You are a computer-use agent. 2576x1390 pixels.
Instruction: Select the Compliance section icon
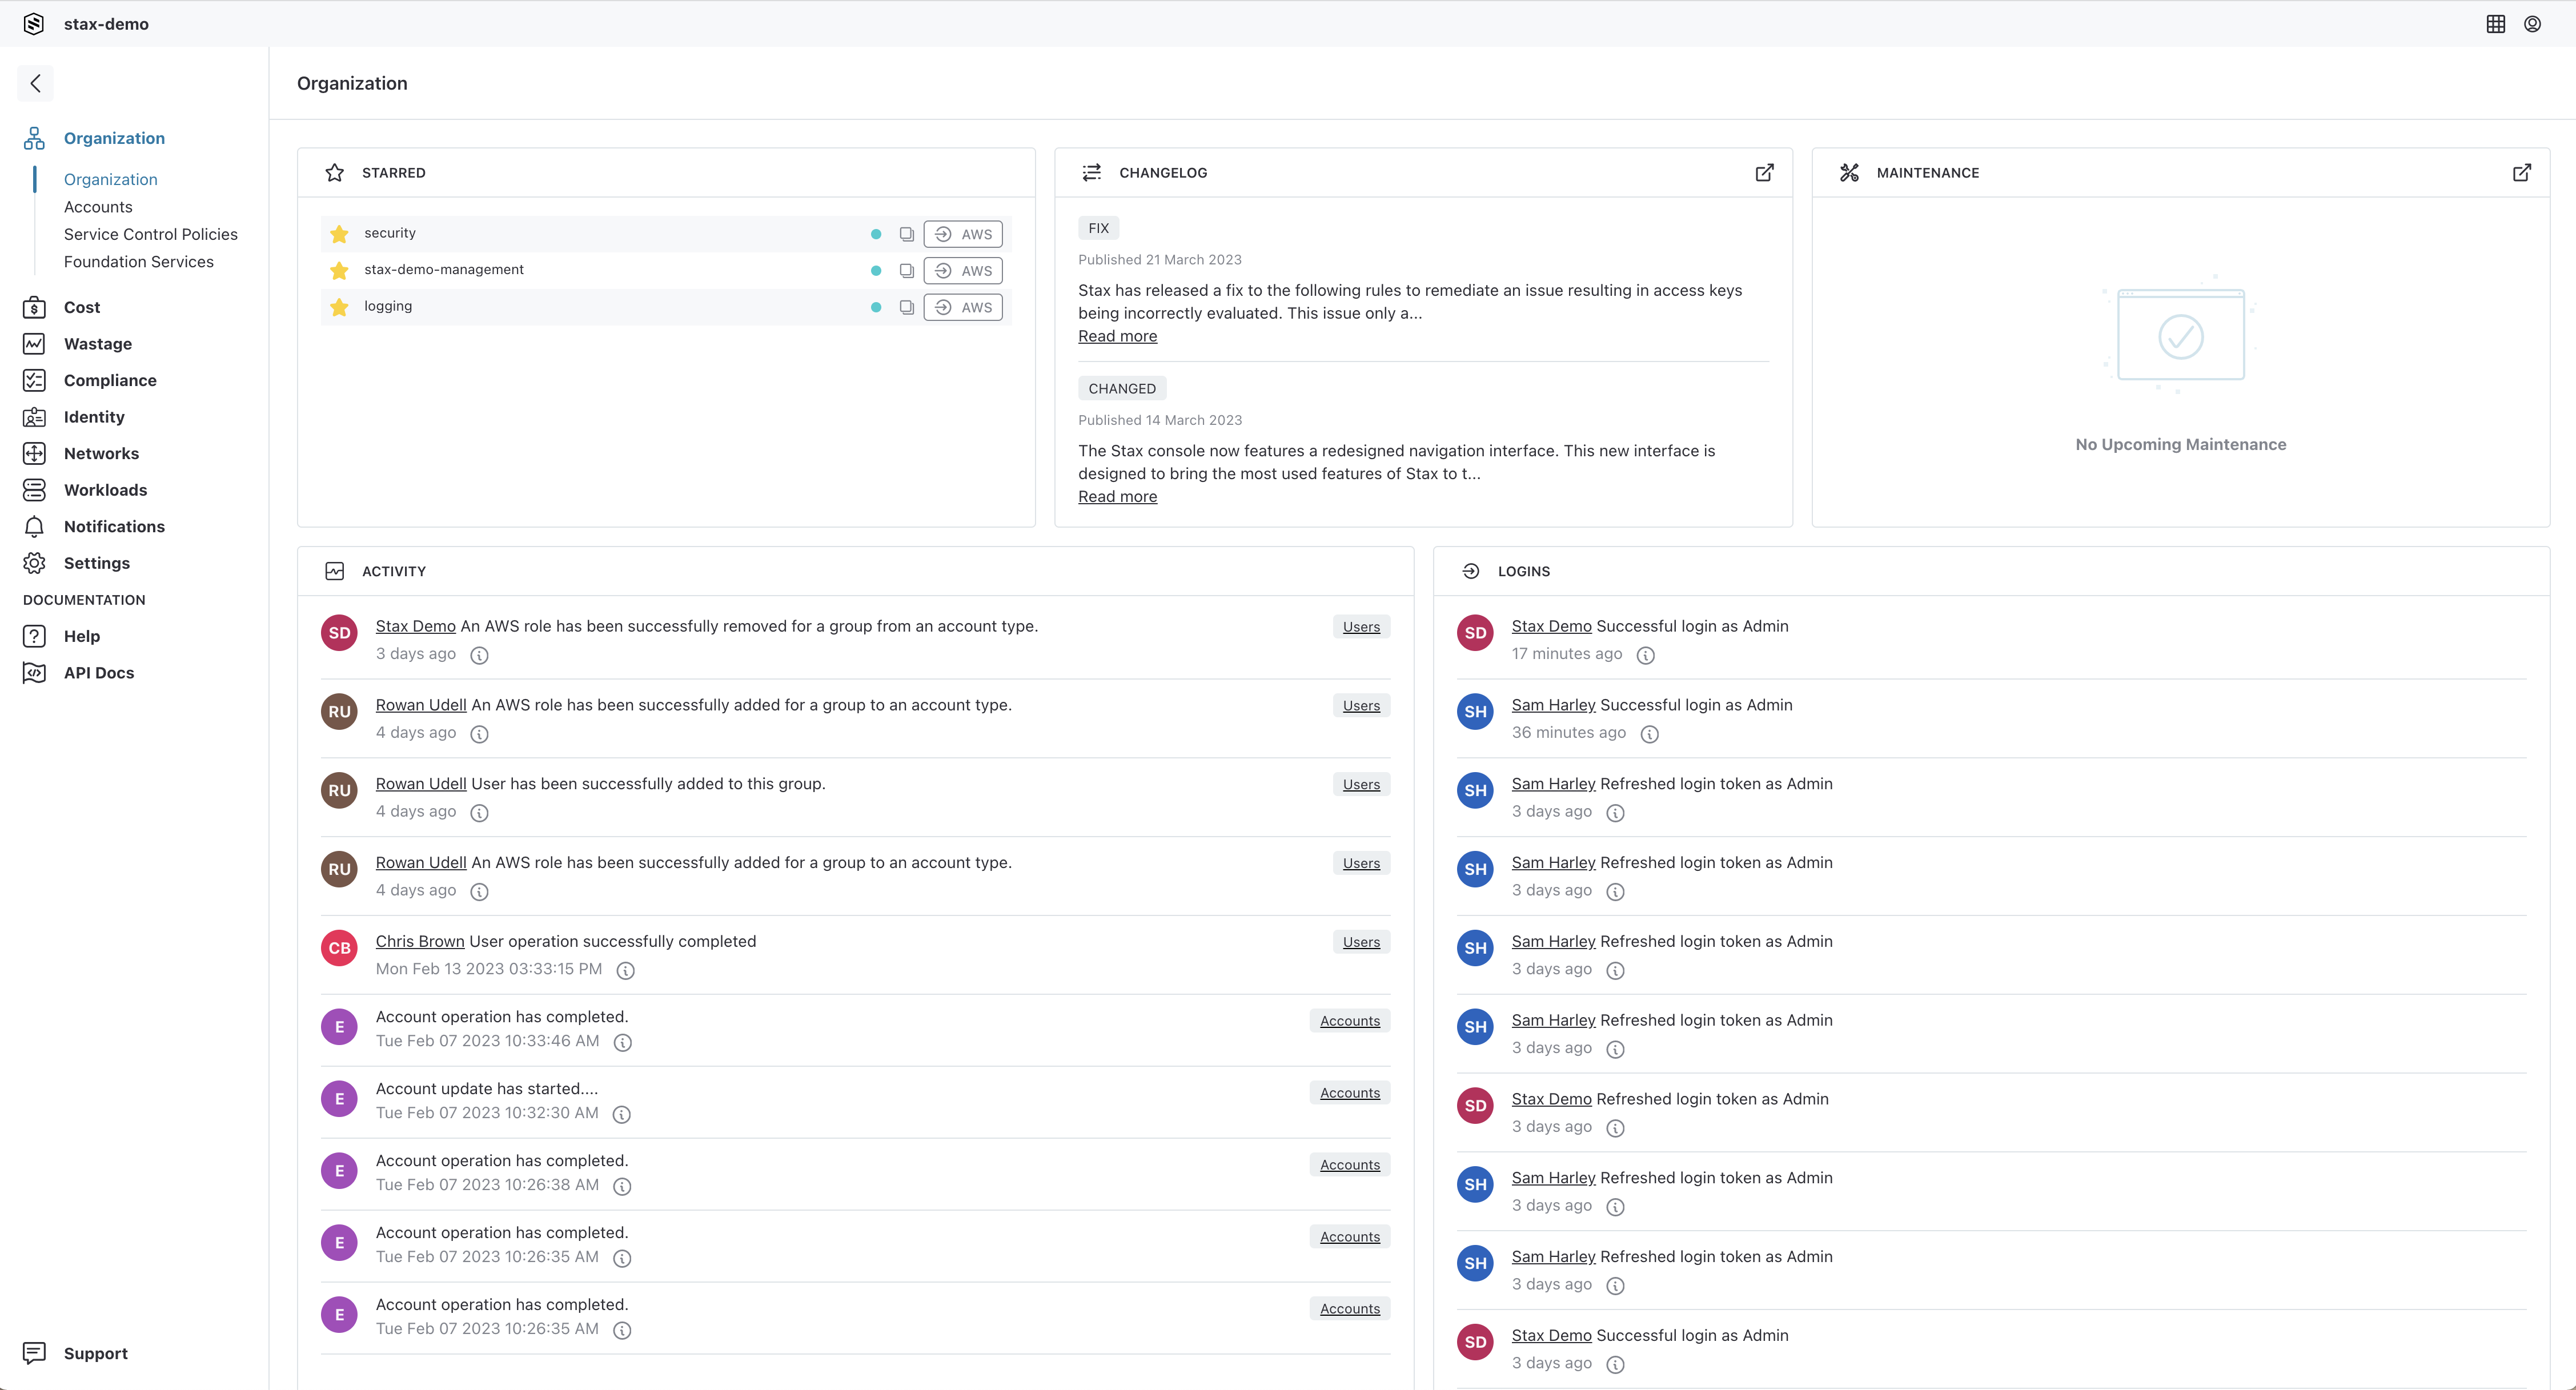coord(34,380)
